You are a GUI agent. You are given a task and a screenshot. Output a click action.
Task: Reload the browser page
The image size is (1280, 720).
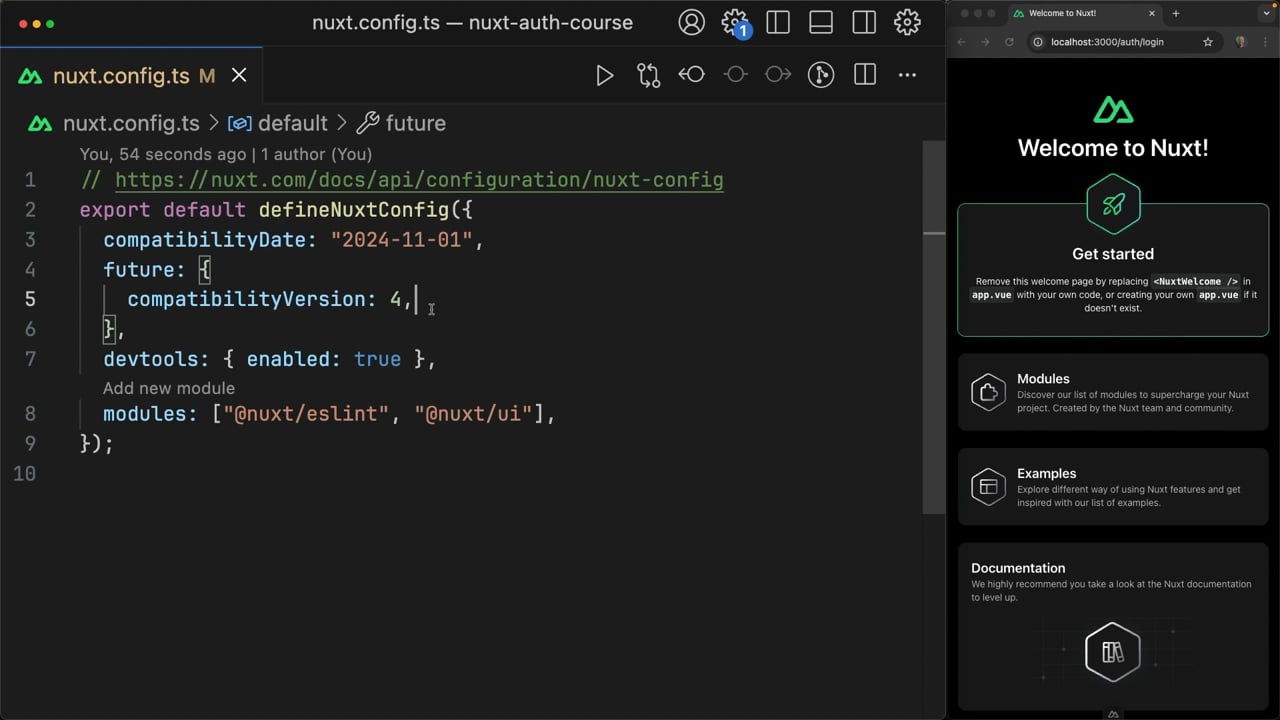(x=1009, y=42)
